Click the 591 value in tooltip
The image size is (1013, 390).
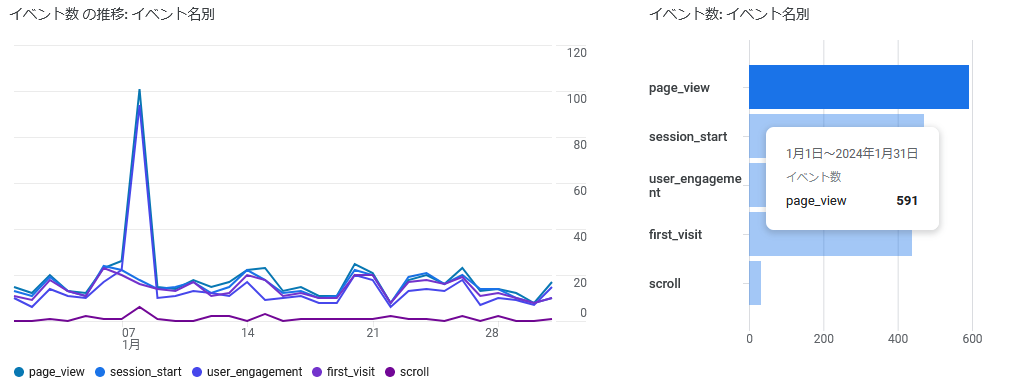click(907, 201)
